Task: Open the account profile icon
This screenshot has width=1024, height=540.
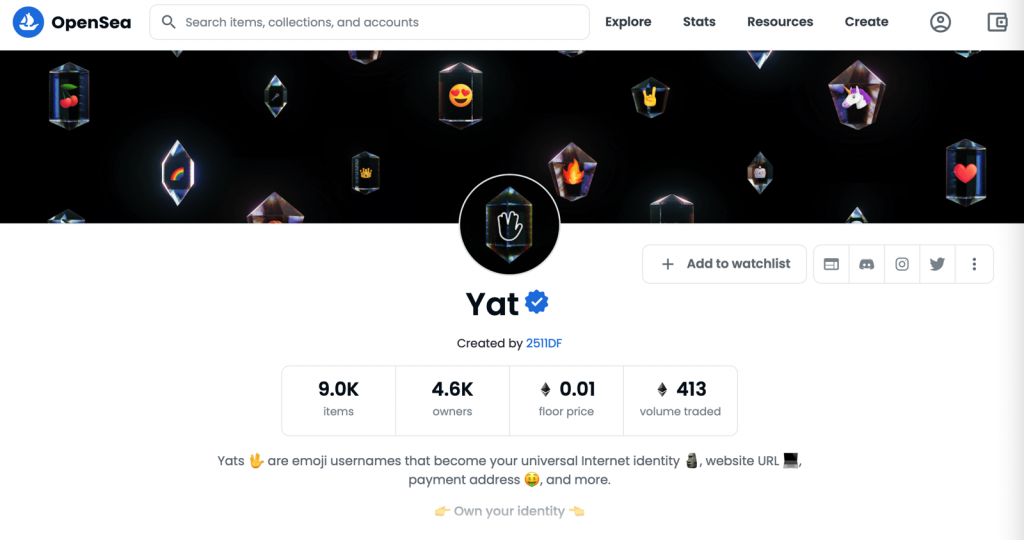Action: (940, 22)
